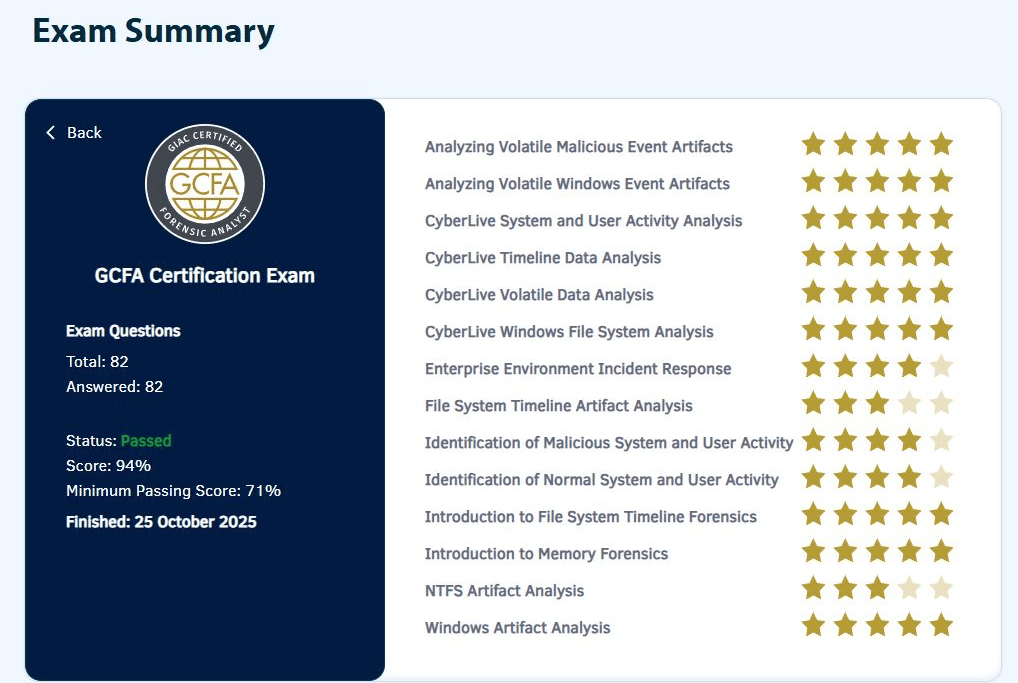Click Finished: 25 October 2025 text
The width and height of the screenshot is (1018, 683).
(161, 522)
